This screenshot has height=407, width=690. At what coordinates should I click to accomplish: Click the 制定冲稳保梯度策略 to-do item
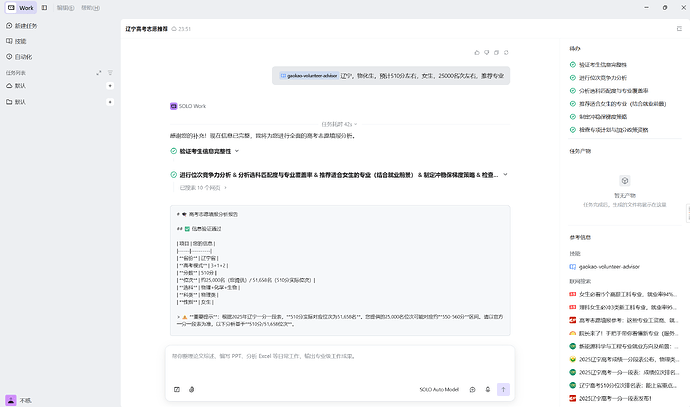[x=598, y=117]
